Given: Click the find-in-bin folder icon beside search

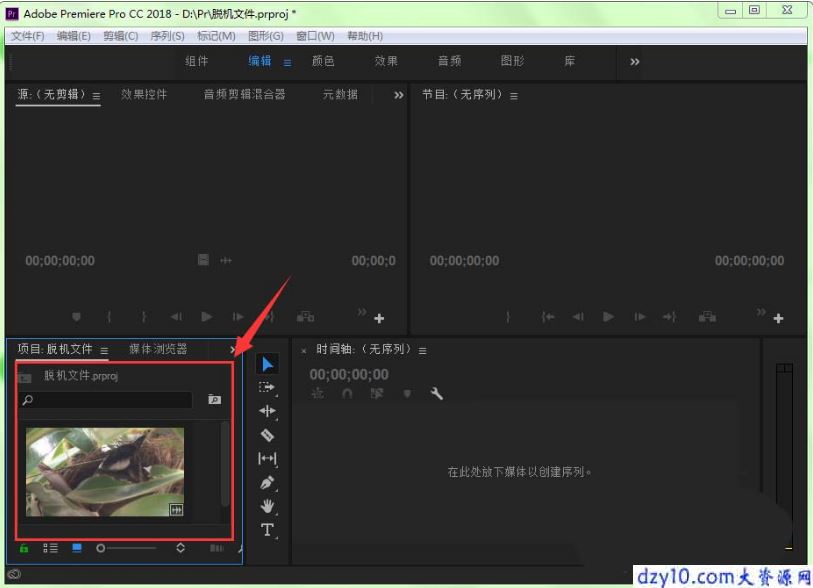Looking at the screenshot, I should tap(214, 399).
